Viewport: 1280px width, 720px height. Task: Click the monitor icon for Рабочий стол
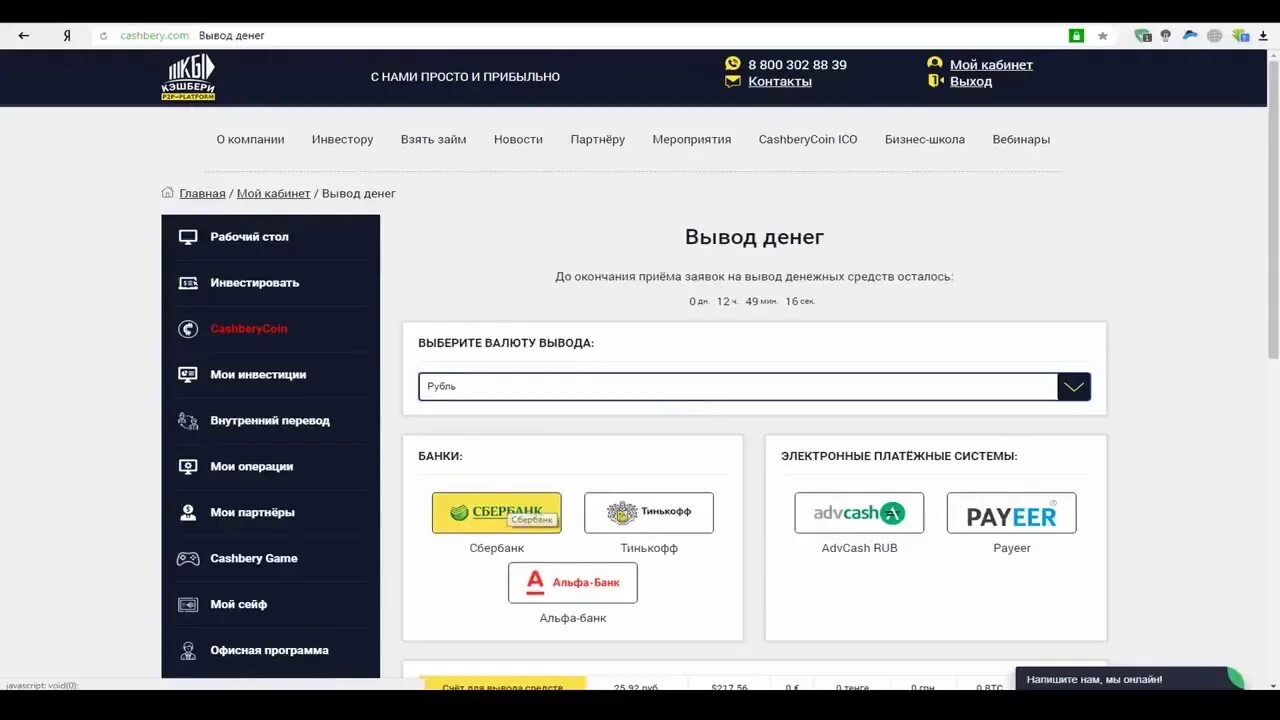tap(188, 237)
